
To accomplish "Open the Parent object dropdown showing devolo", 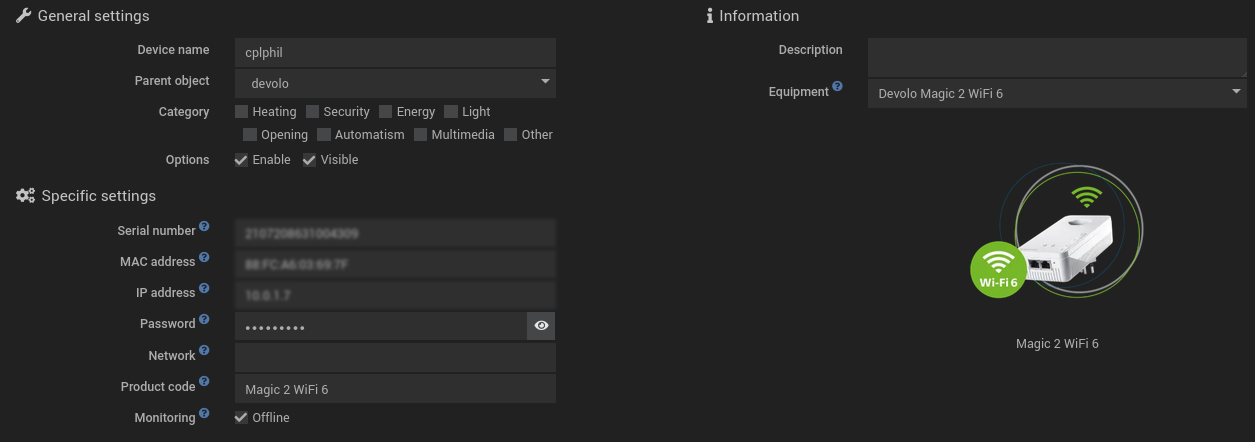I will tap(396, 83).
